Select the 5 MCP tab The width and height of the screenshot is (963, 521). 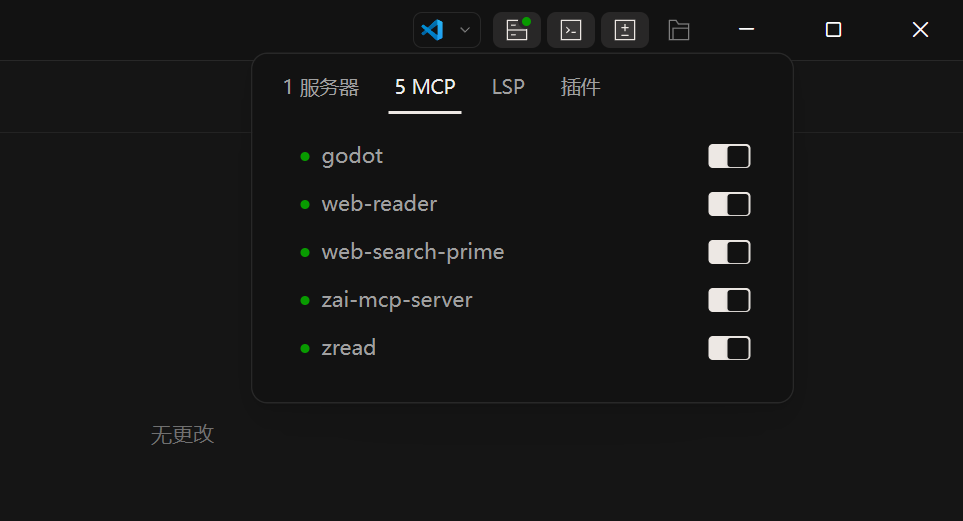pyautogui.click(x=425, y=87)
